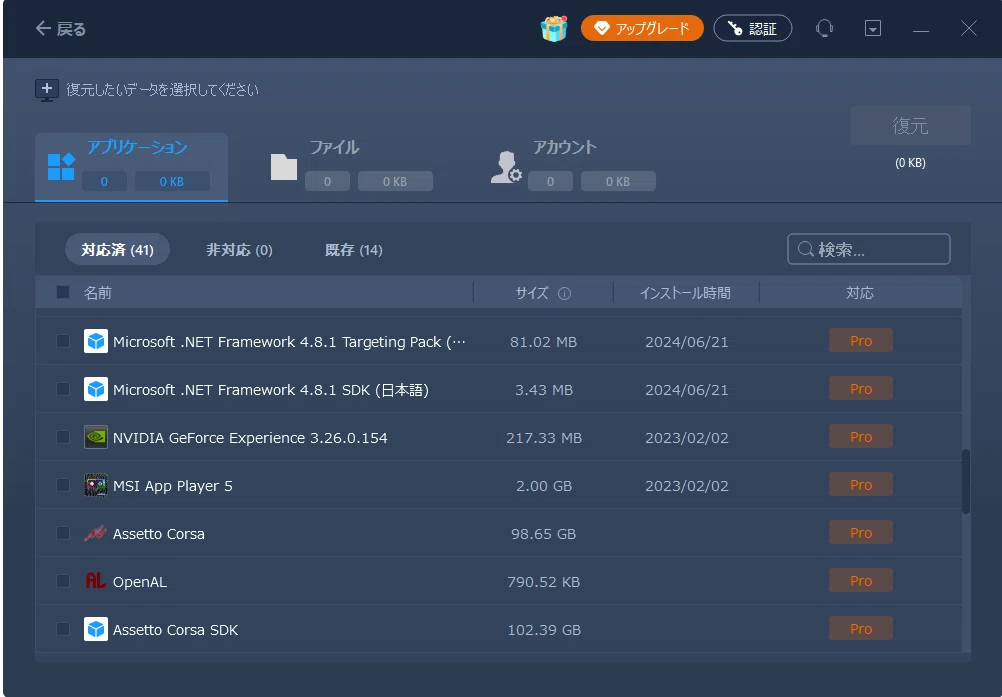The height and width of the screenshot is (697, 1002).
Task: Open the headset support icon
Action: click(824, 28)
